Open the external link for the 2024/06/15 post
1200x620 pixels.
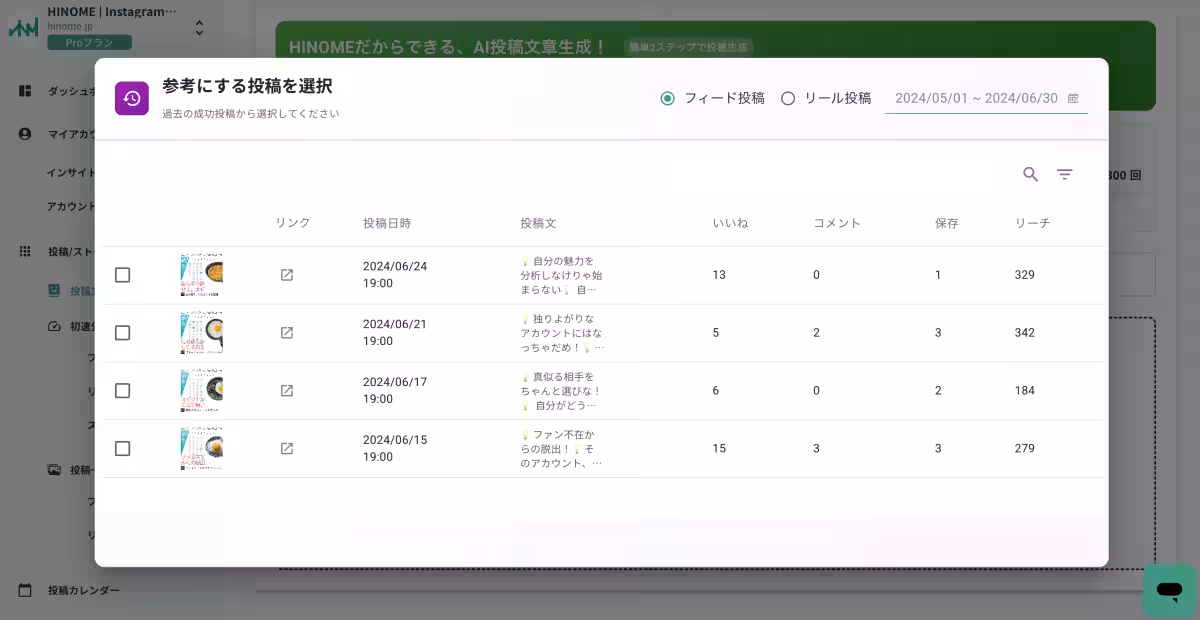point(286,448)
